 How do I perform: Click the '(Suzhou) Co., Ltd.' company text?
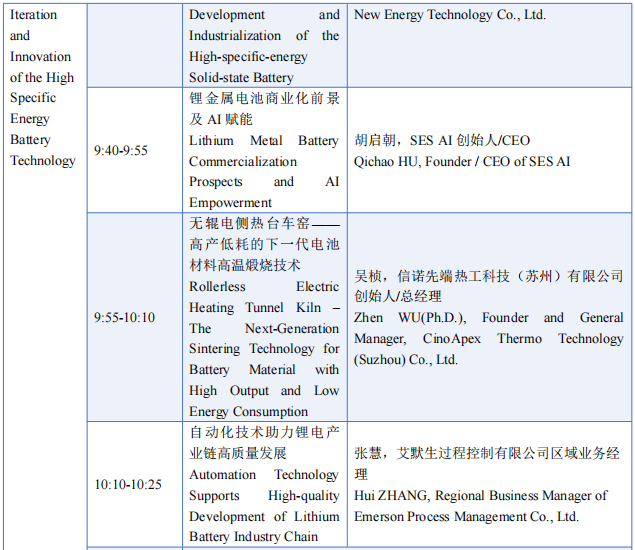(x=405, y=360)
